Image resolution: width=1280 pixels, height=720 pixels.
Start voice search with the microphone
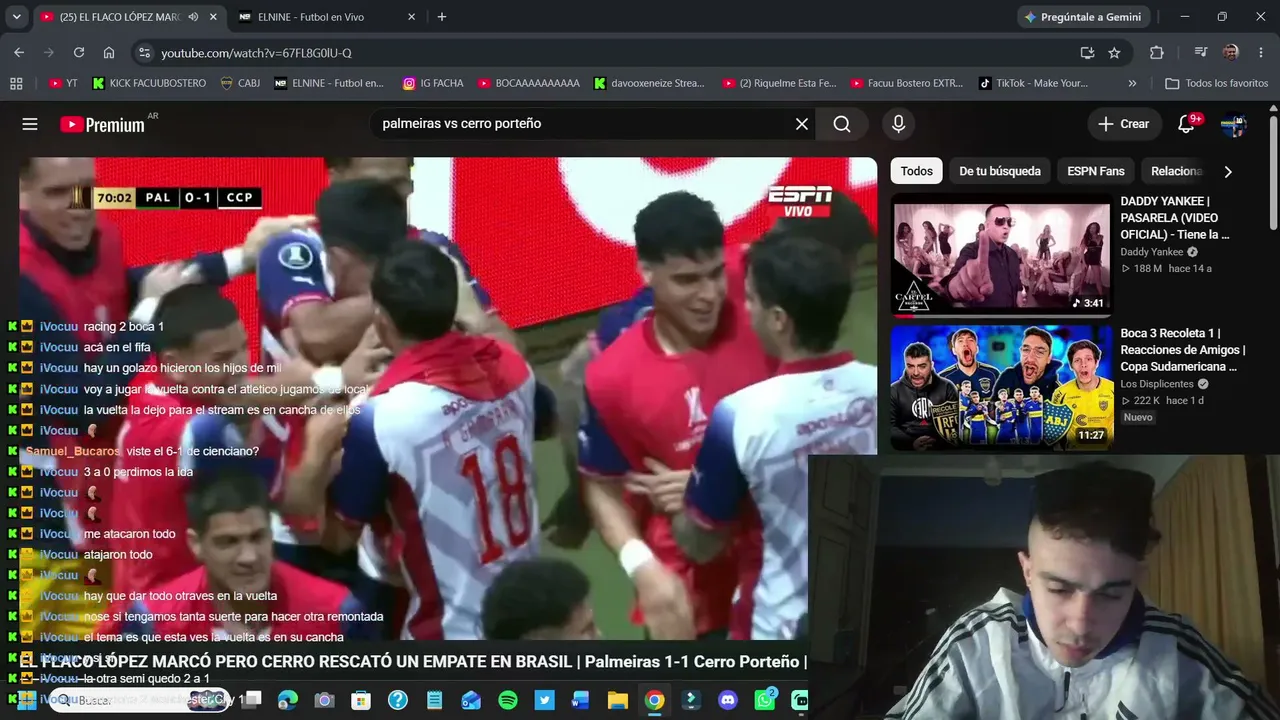tap(898, 124)
